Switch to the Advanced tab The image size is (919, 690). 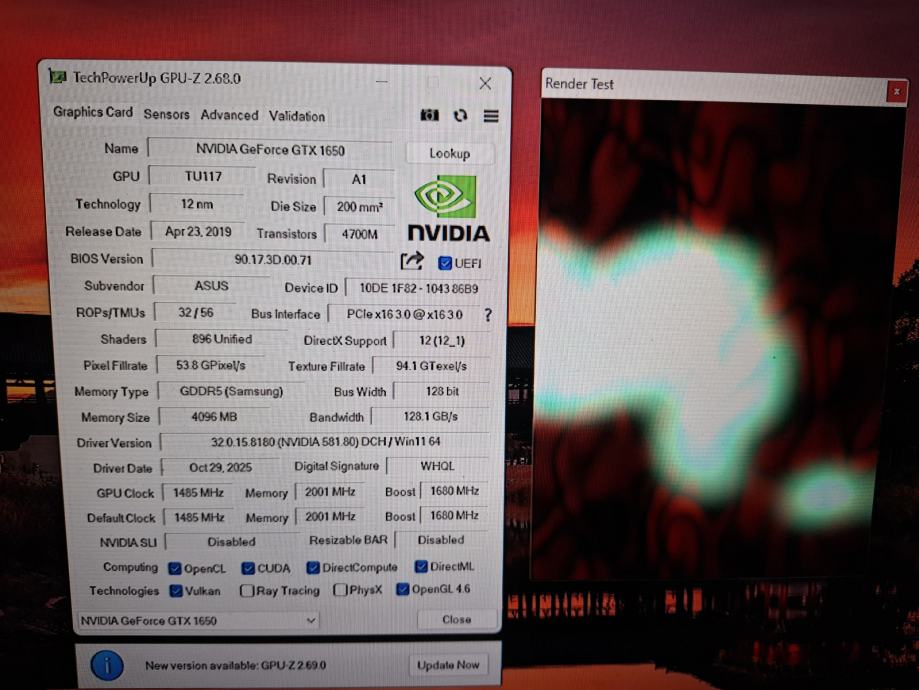pyautogui.click(x=229, y=115)
